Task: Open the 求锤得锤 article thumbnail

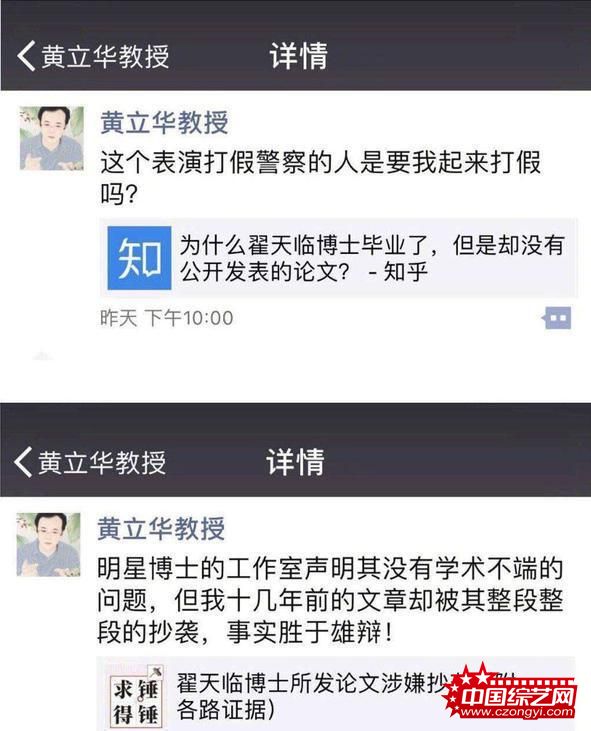Action: pos(136,697)
